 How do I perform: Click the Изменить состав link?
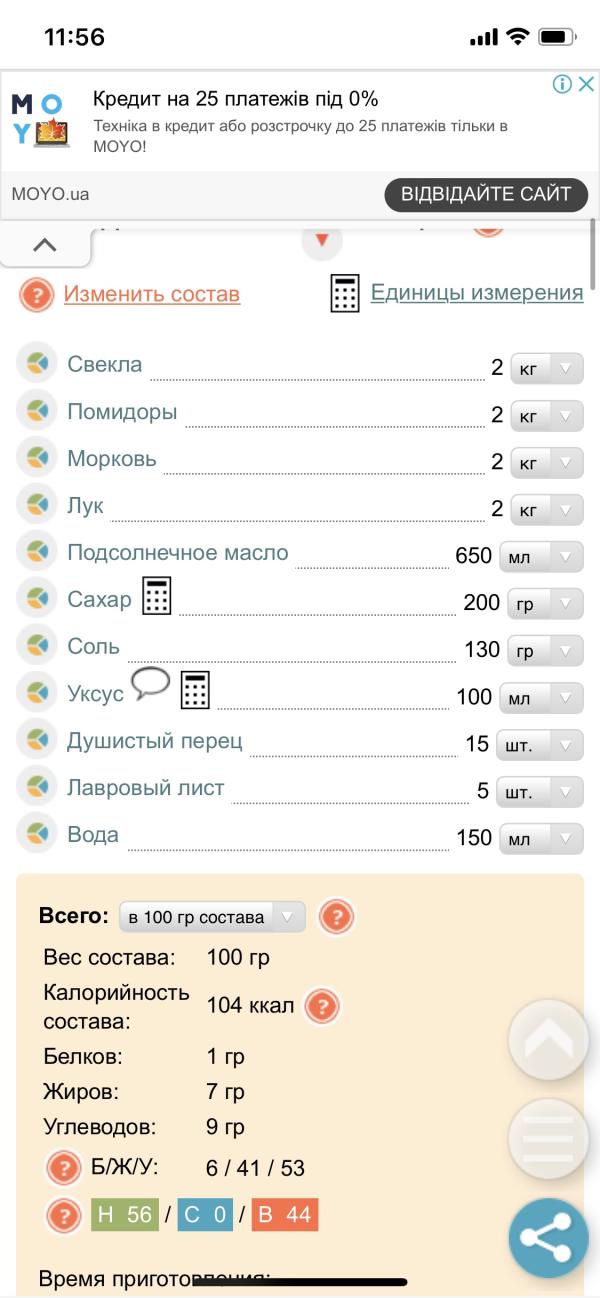(152, 294)
